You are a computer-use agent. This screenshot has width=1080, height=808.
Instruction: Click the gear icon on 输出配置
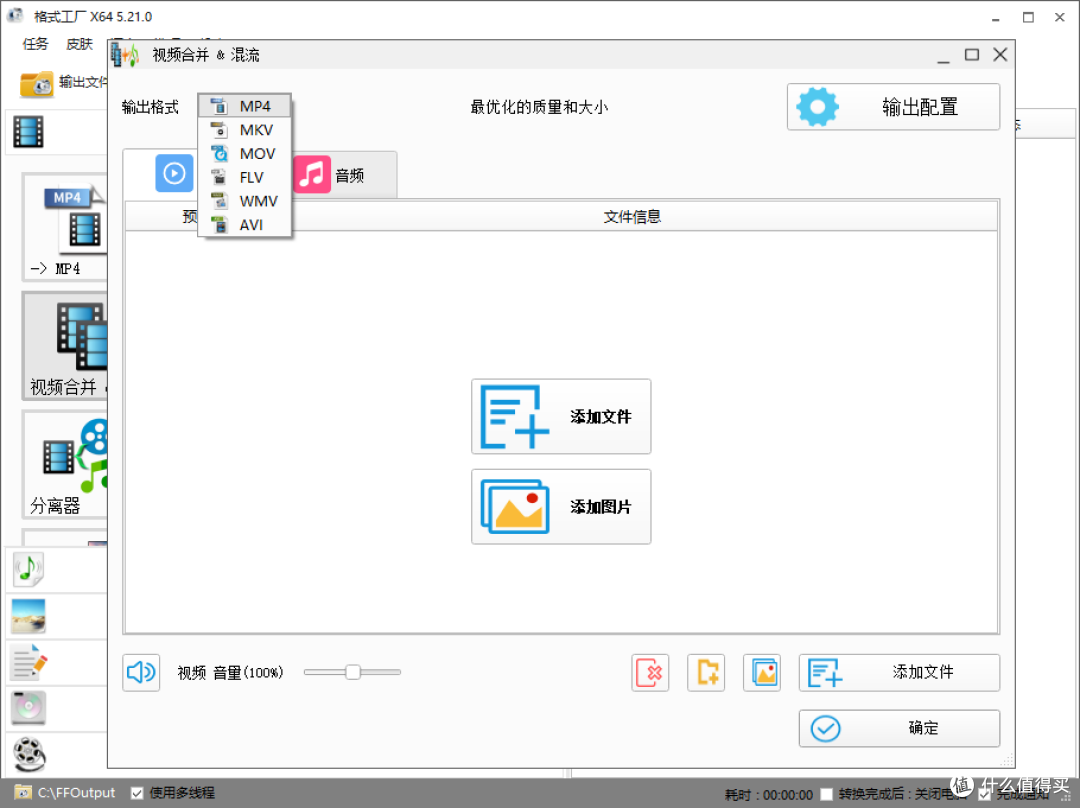click(x=818, y=107)
